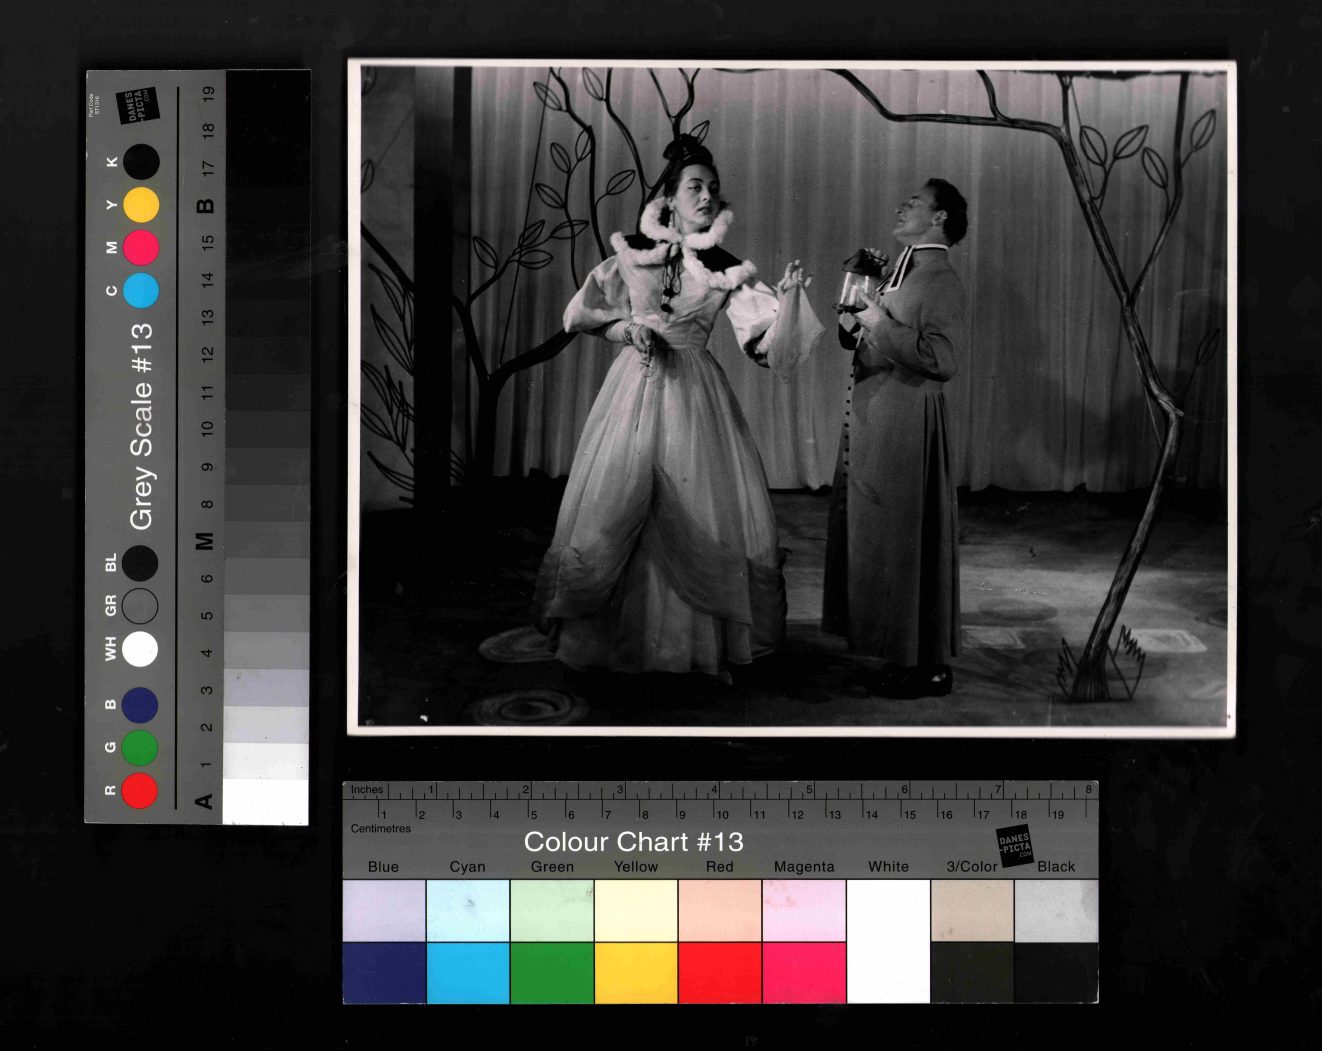Image resolution: width=1322 pixels, height=1051 pixels.
Task: Click the lantern held by the man
Action: [859, 283]
